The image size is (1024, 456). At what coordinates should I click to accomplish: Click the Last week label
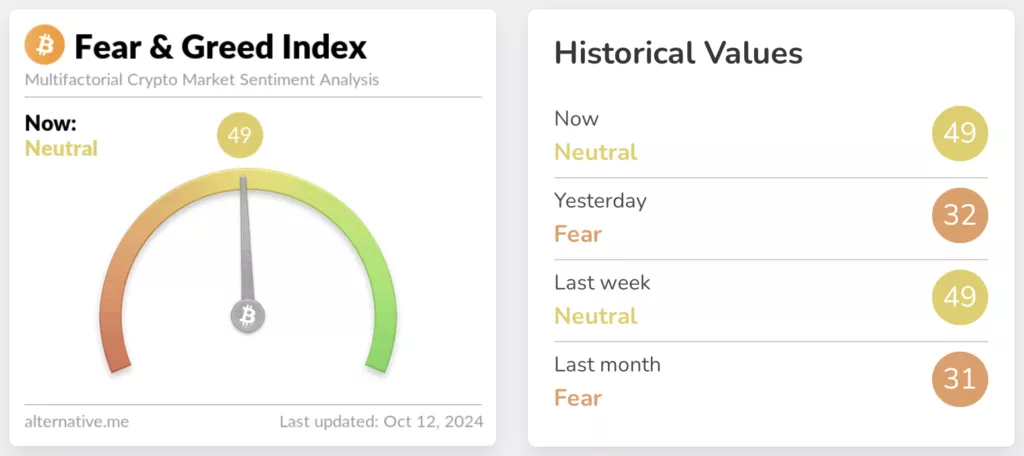click(602, 283)
